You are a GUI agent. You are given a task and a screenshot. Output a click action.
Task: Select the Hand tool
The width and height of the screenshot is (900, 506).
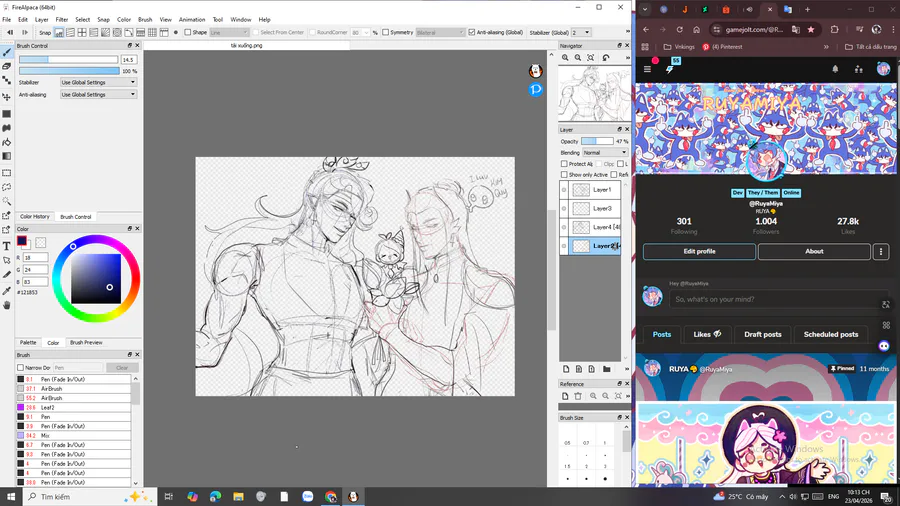tap(6, 305)
